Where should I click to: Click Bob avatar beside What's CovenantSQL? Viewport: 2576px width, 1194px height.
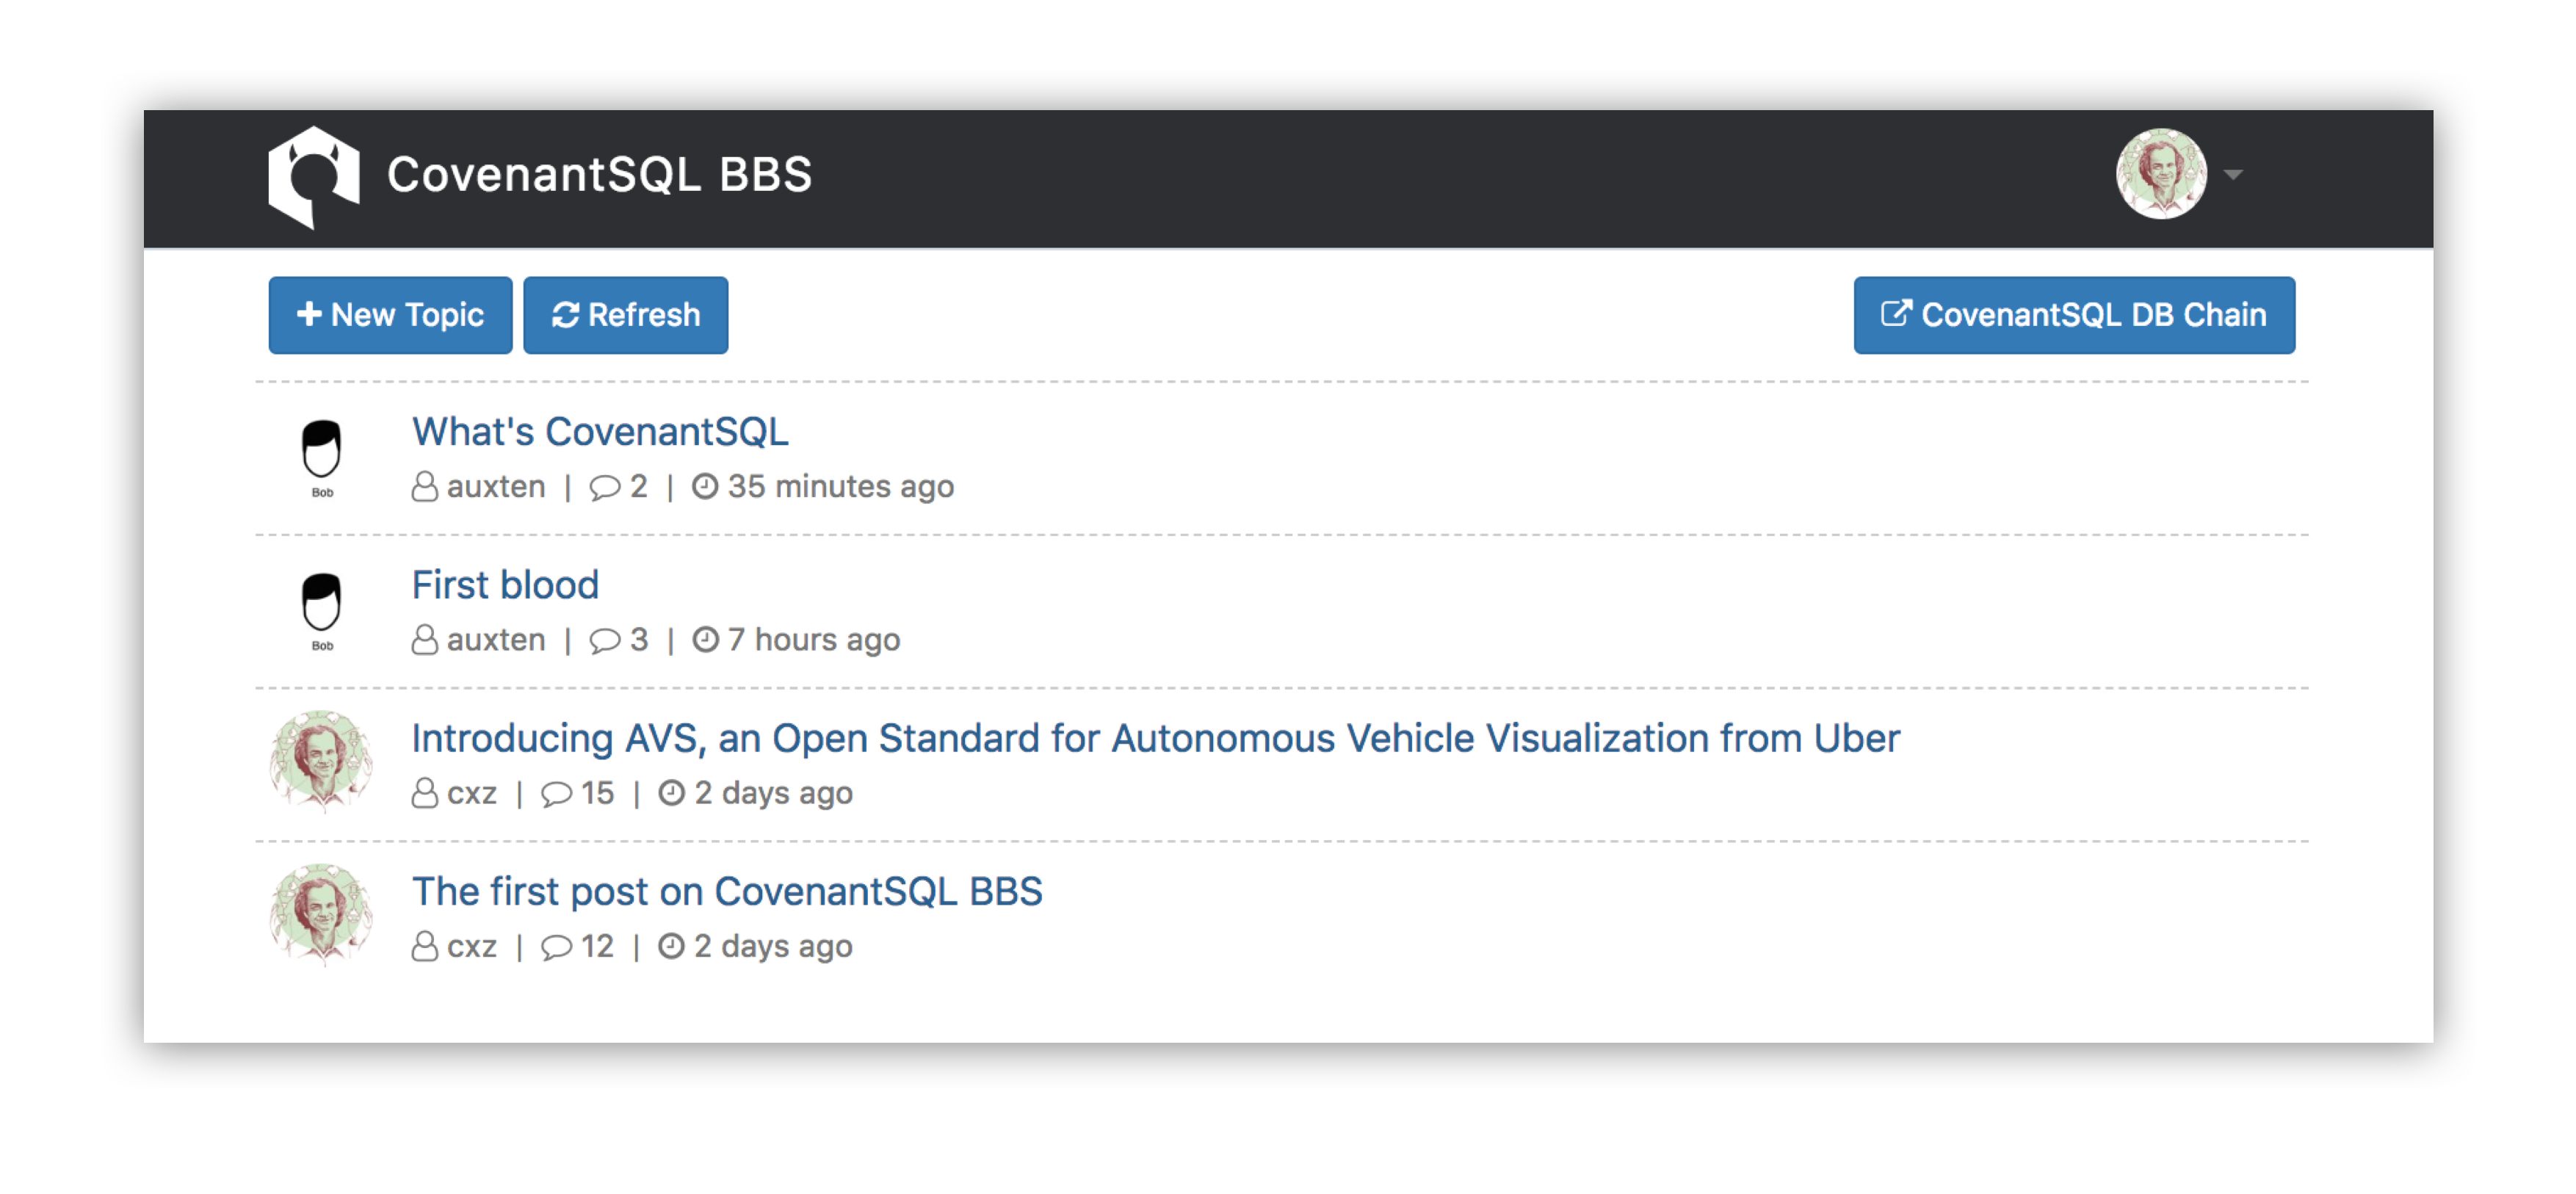tap(321, 456)
